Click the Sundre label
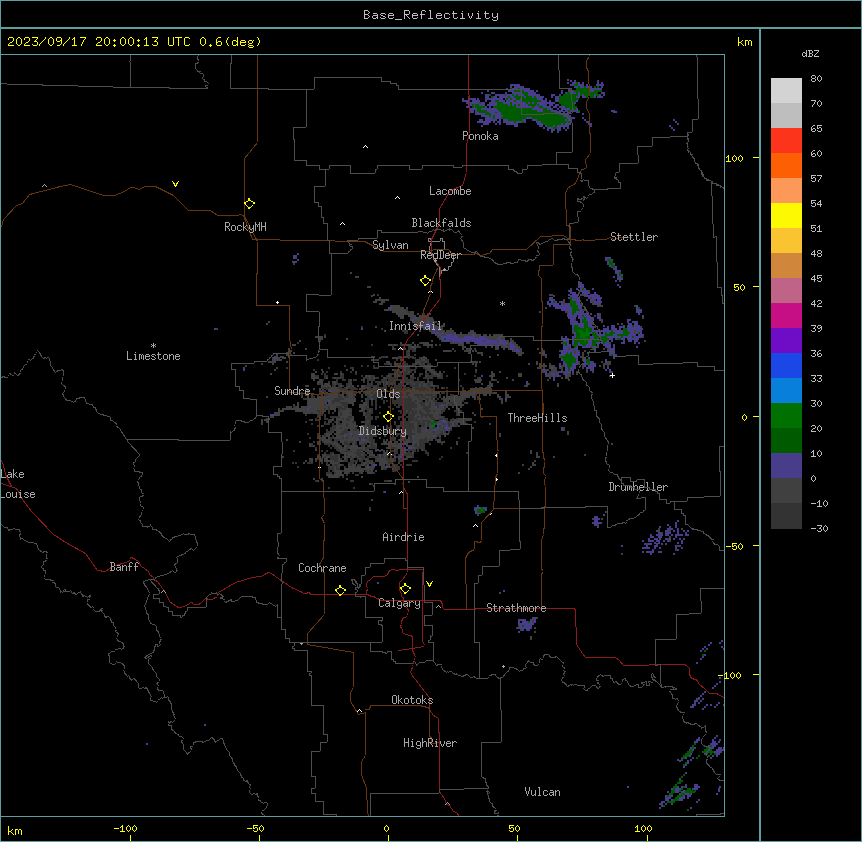 click(x=292, y=391)
